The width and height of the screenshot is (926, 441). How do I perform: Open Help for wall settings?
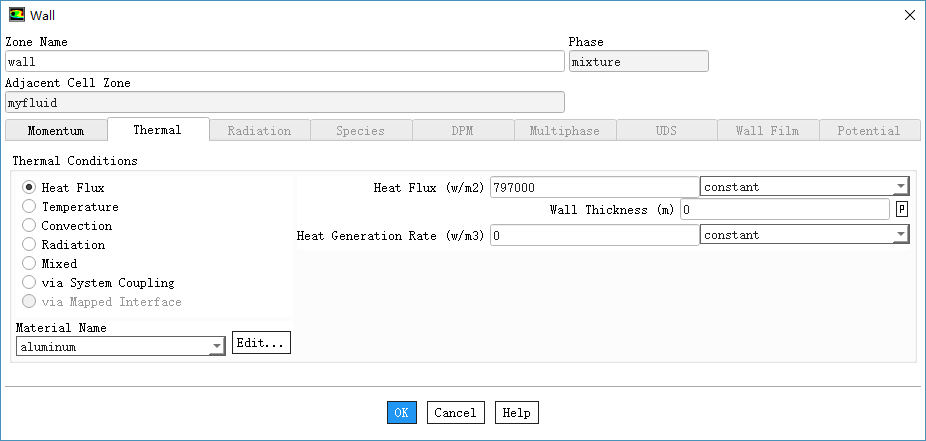(x=516, y=412)
